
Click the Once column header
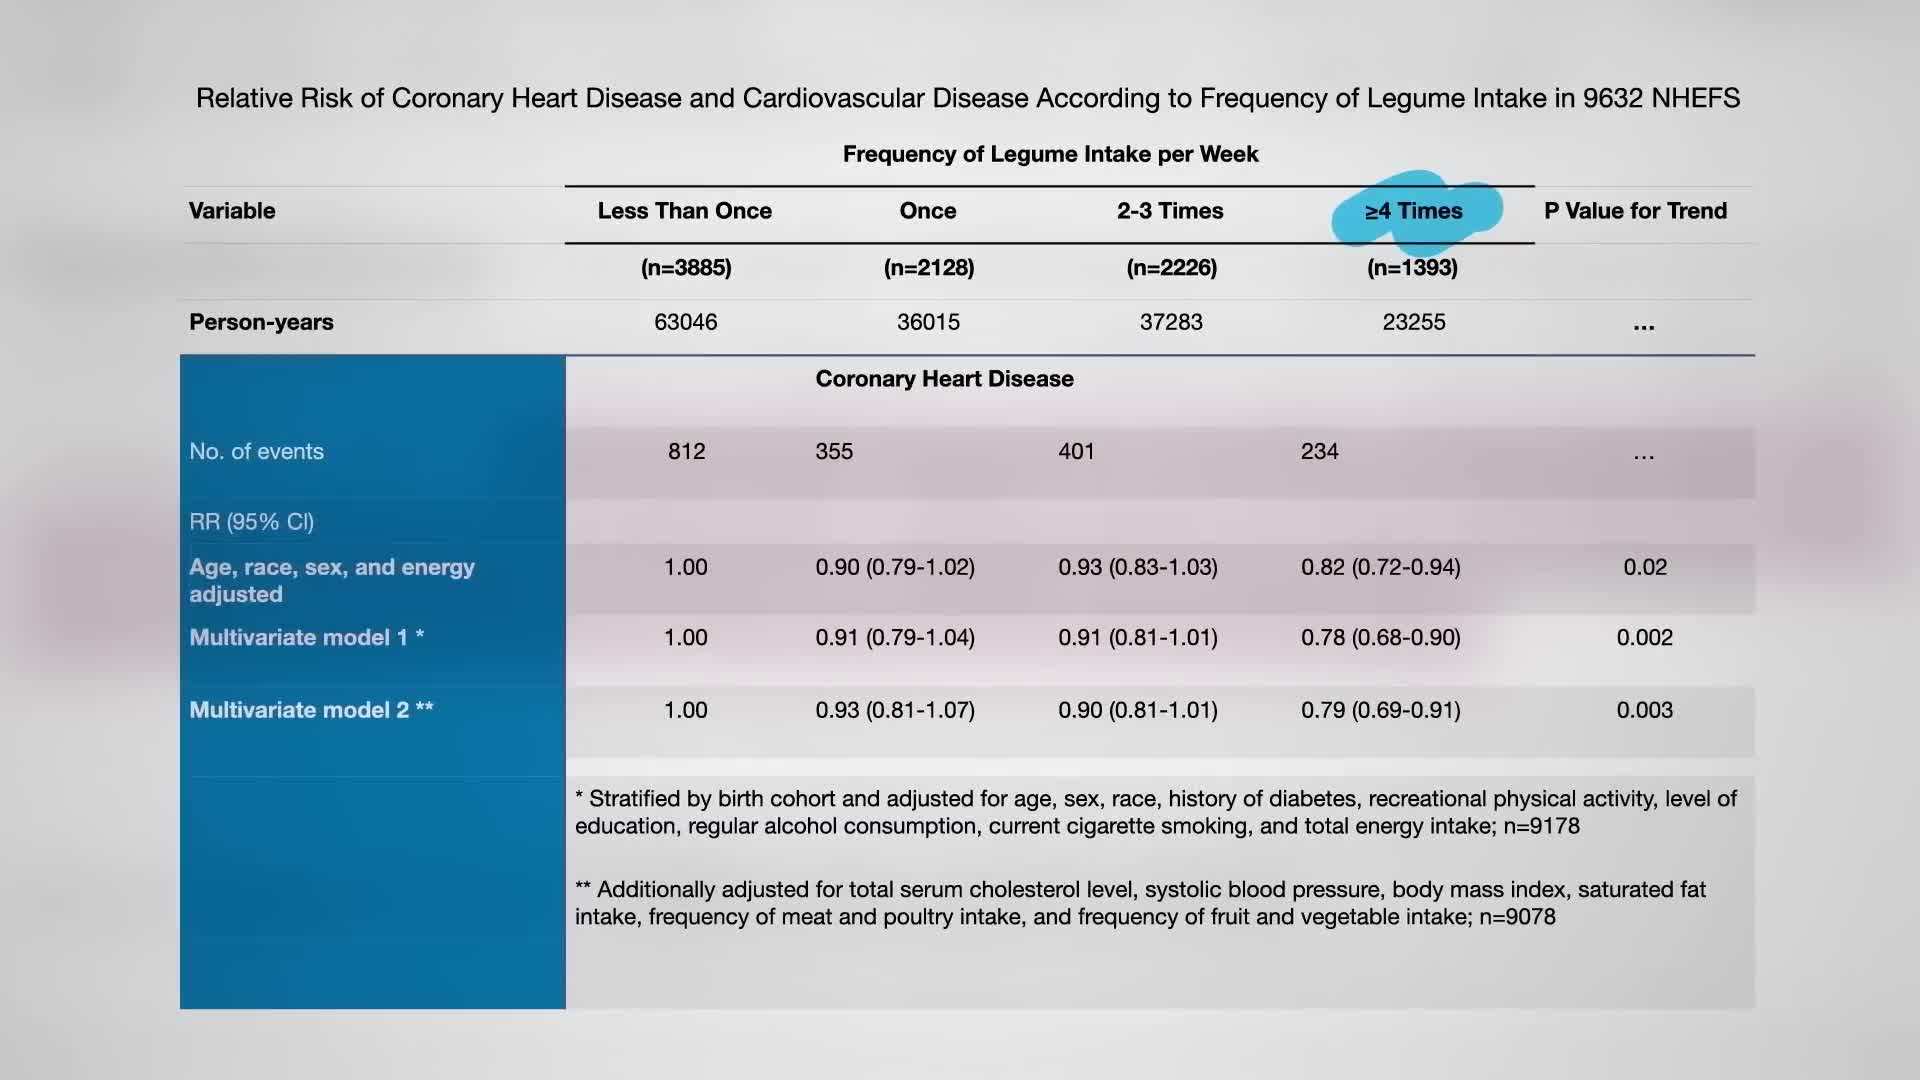[927, 211]
